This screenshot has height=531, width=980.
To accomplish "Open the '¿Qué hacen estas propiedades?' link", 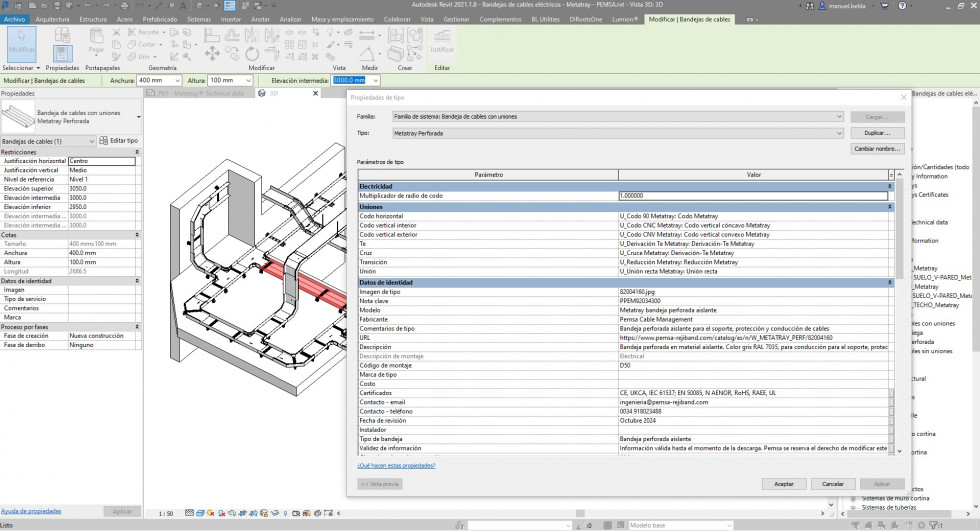I will pos(396,465).
